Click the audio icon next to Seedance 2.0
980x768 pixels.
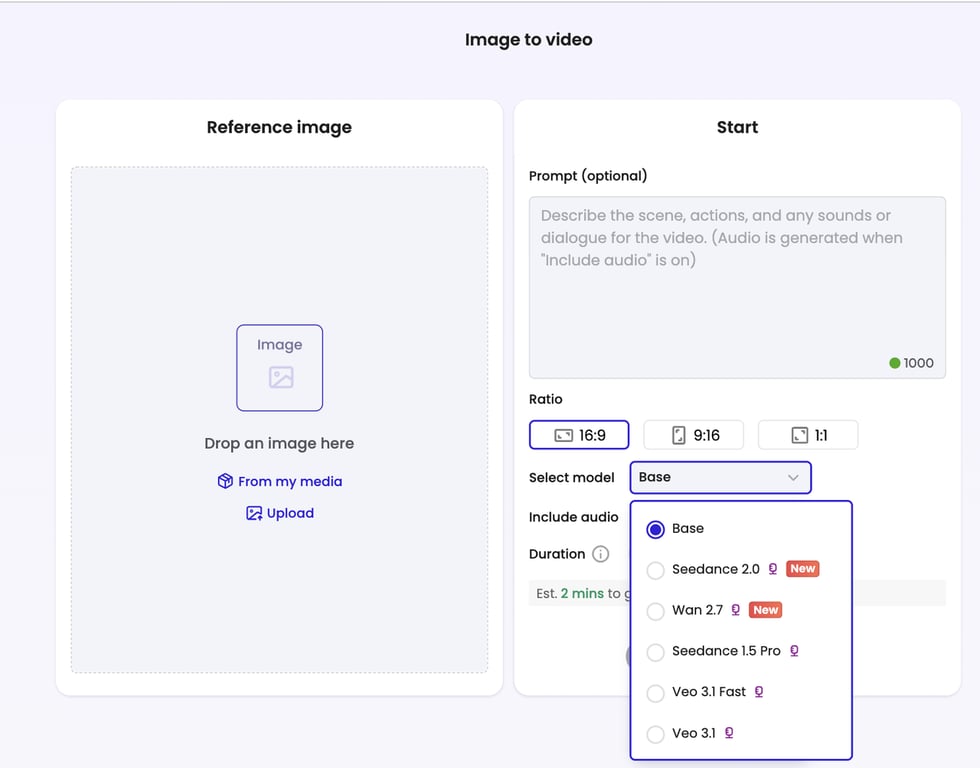[773, 569]
